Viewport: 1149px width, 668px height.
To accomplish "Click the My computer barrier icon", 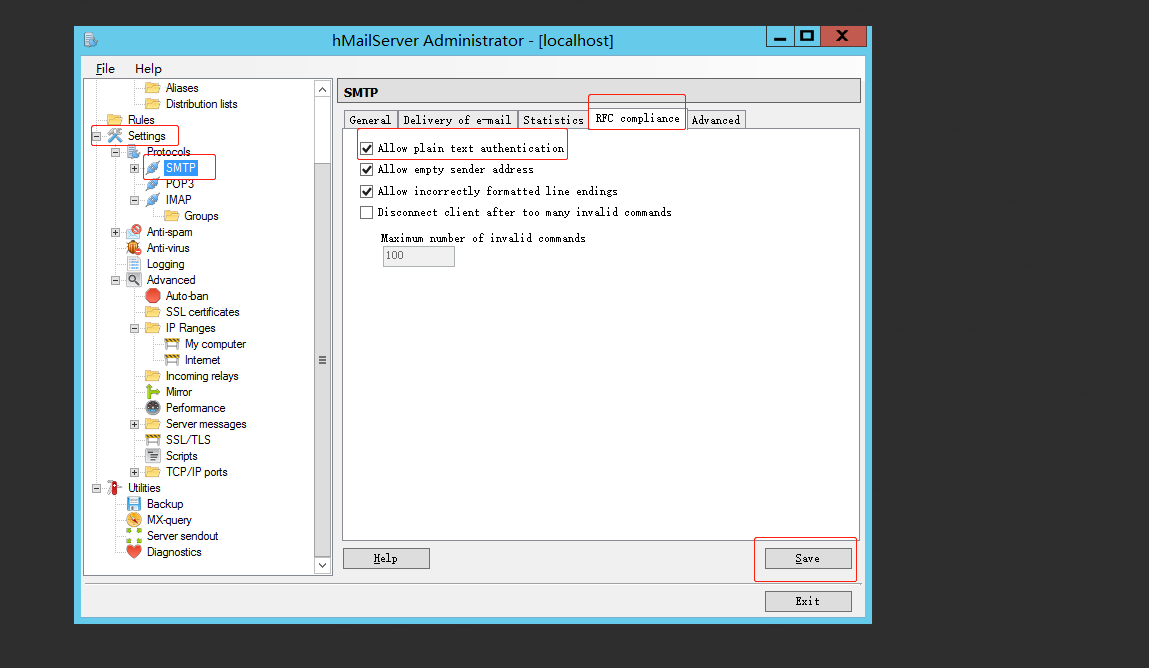I will [171, 344].
